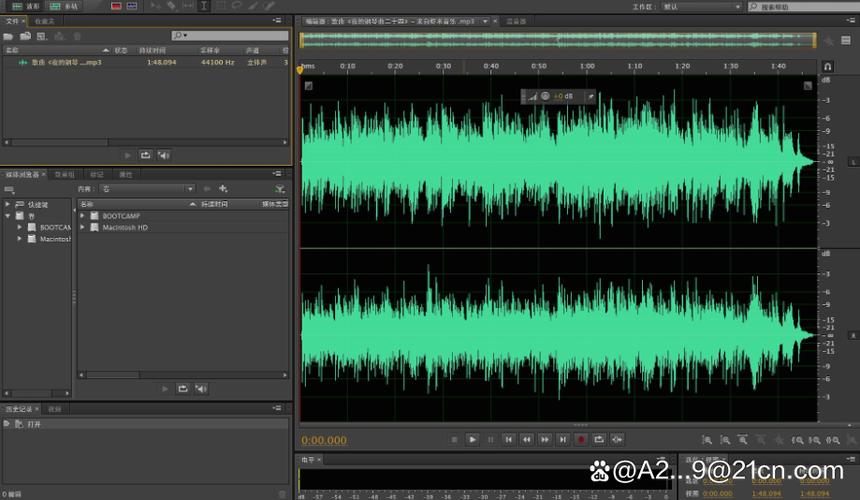Open the Media Browser contents dropdown
The width and height of the screenshot is (860, 500).
pyautogui.click(x=148, y=189)
